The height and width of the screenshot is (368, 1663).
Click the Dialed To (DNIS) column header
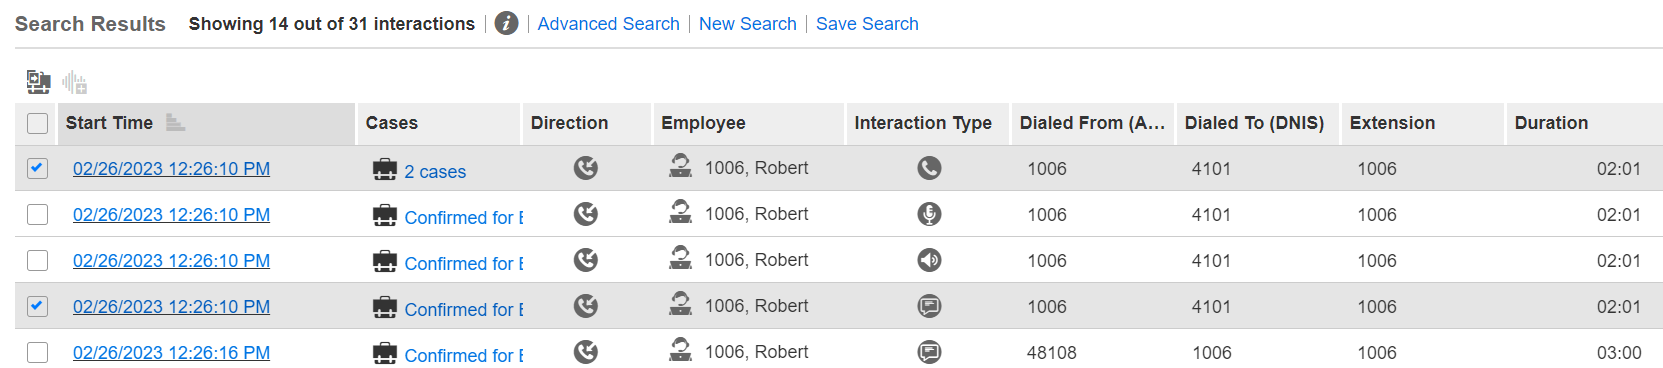point(1258,124)
